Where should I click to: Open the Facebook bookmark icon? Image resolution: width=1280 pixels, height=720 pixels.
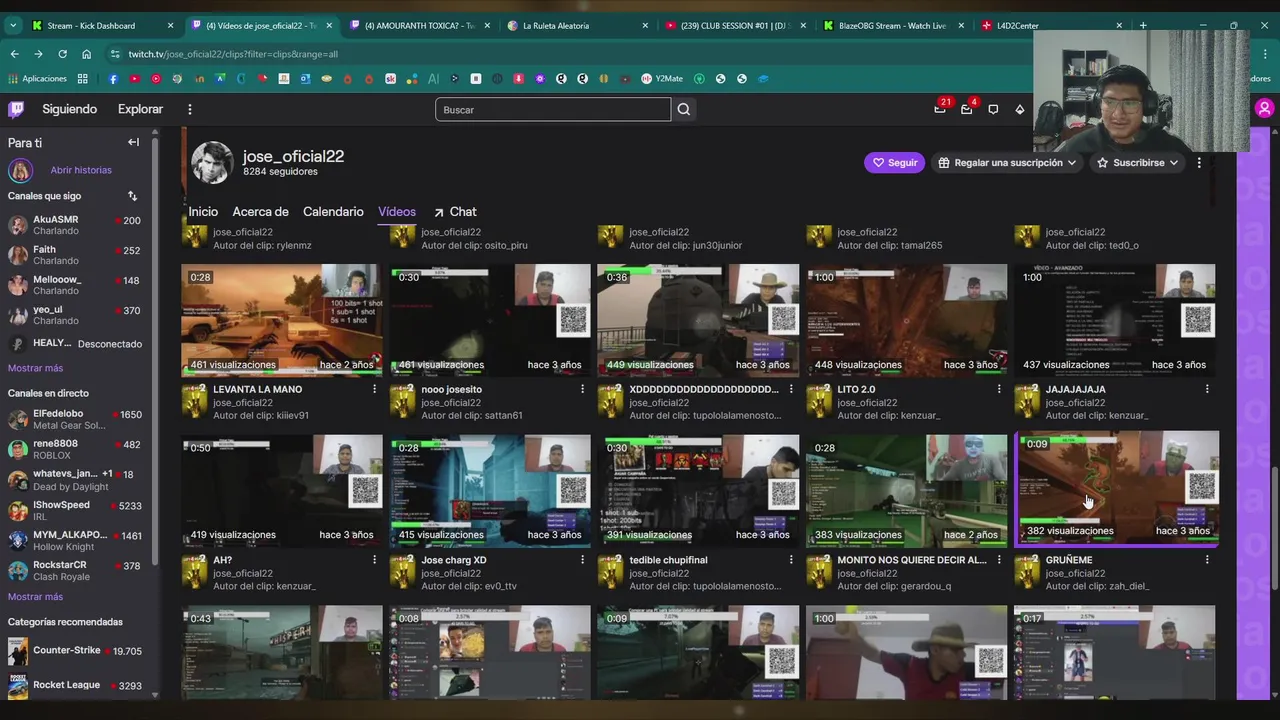(x=113, y=79)
